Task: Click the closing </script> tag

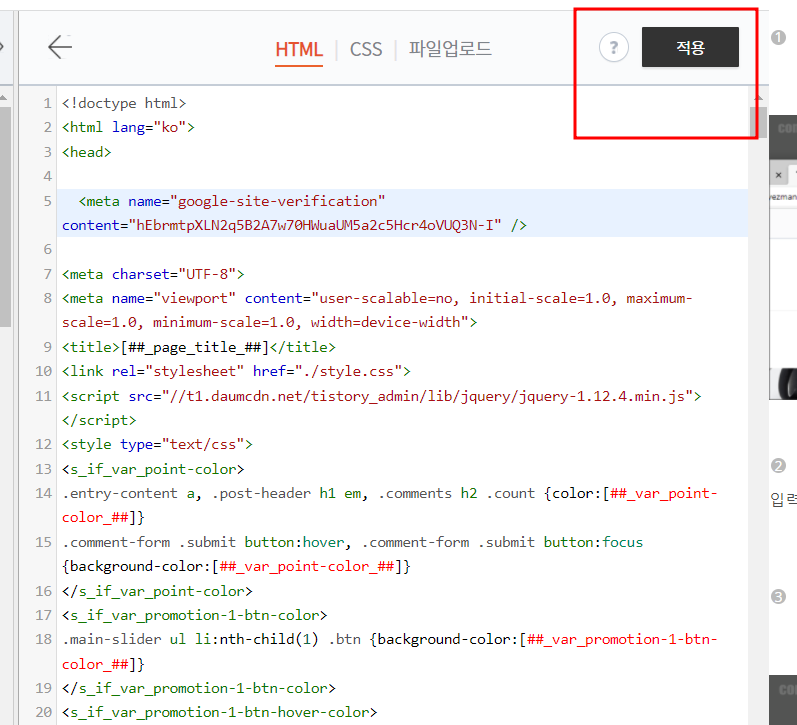Action: [x=99, y=420]
